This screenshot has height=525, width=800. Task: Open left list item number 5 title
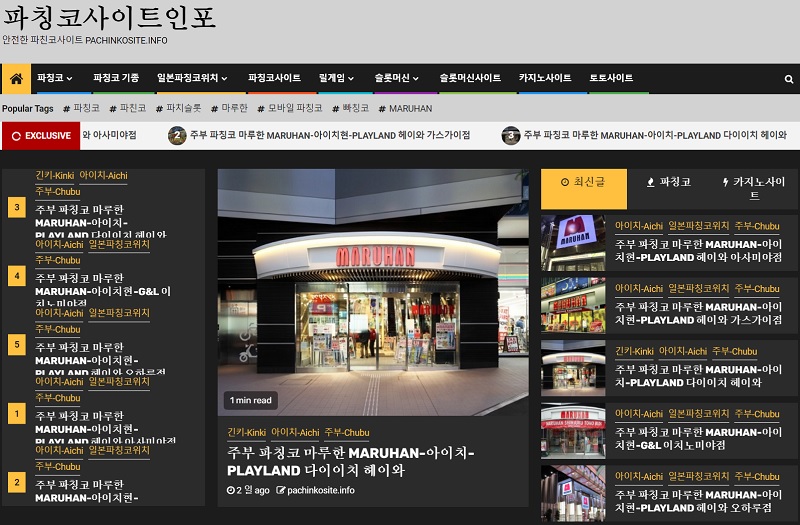click(x=101, y=359)
